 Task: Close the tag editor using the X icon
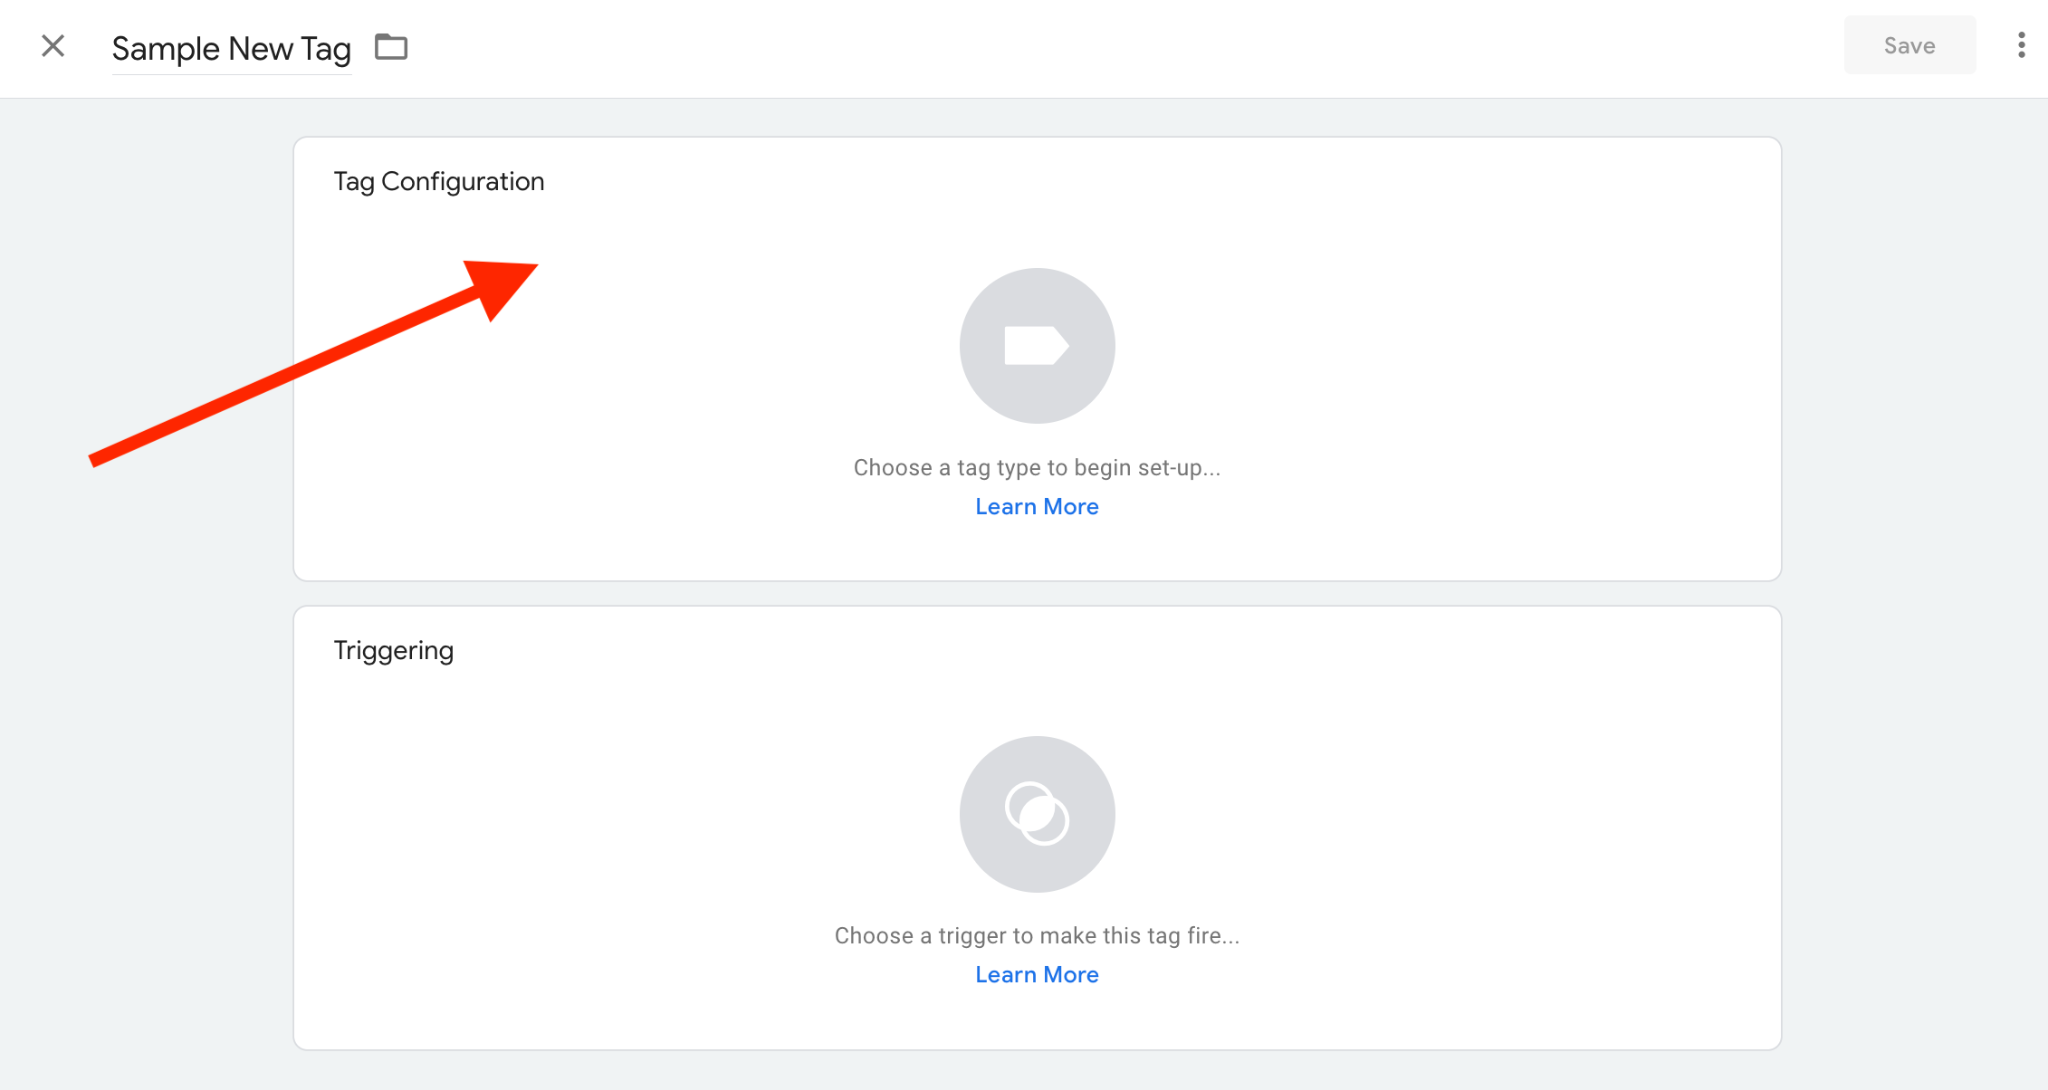point(53,46)
